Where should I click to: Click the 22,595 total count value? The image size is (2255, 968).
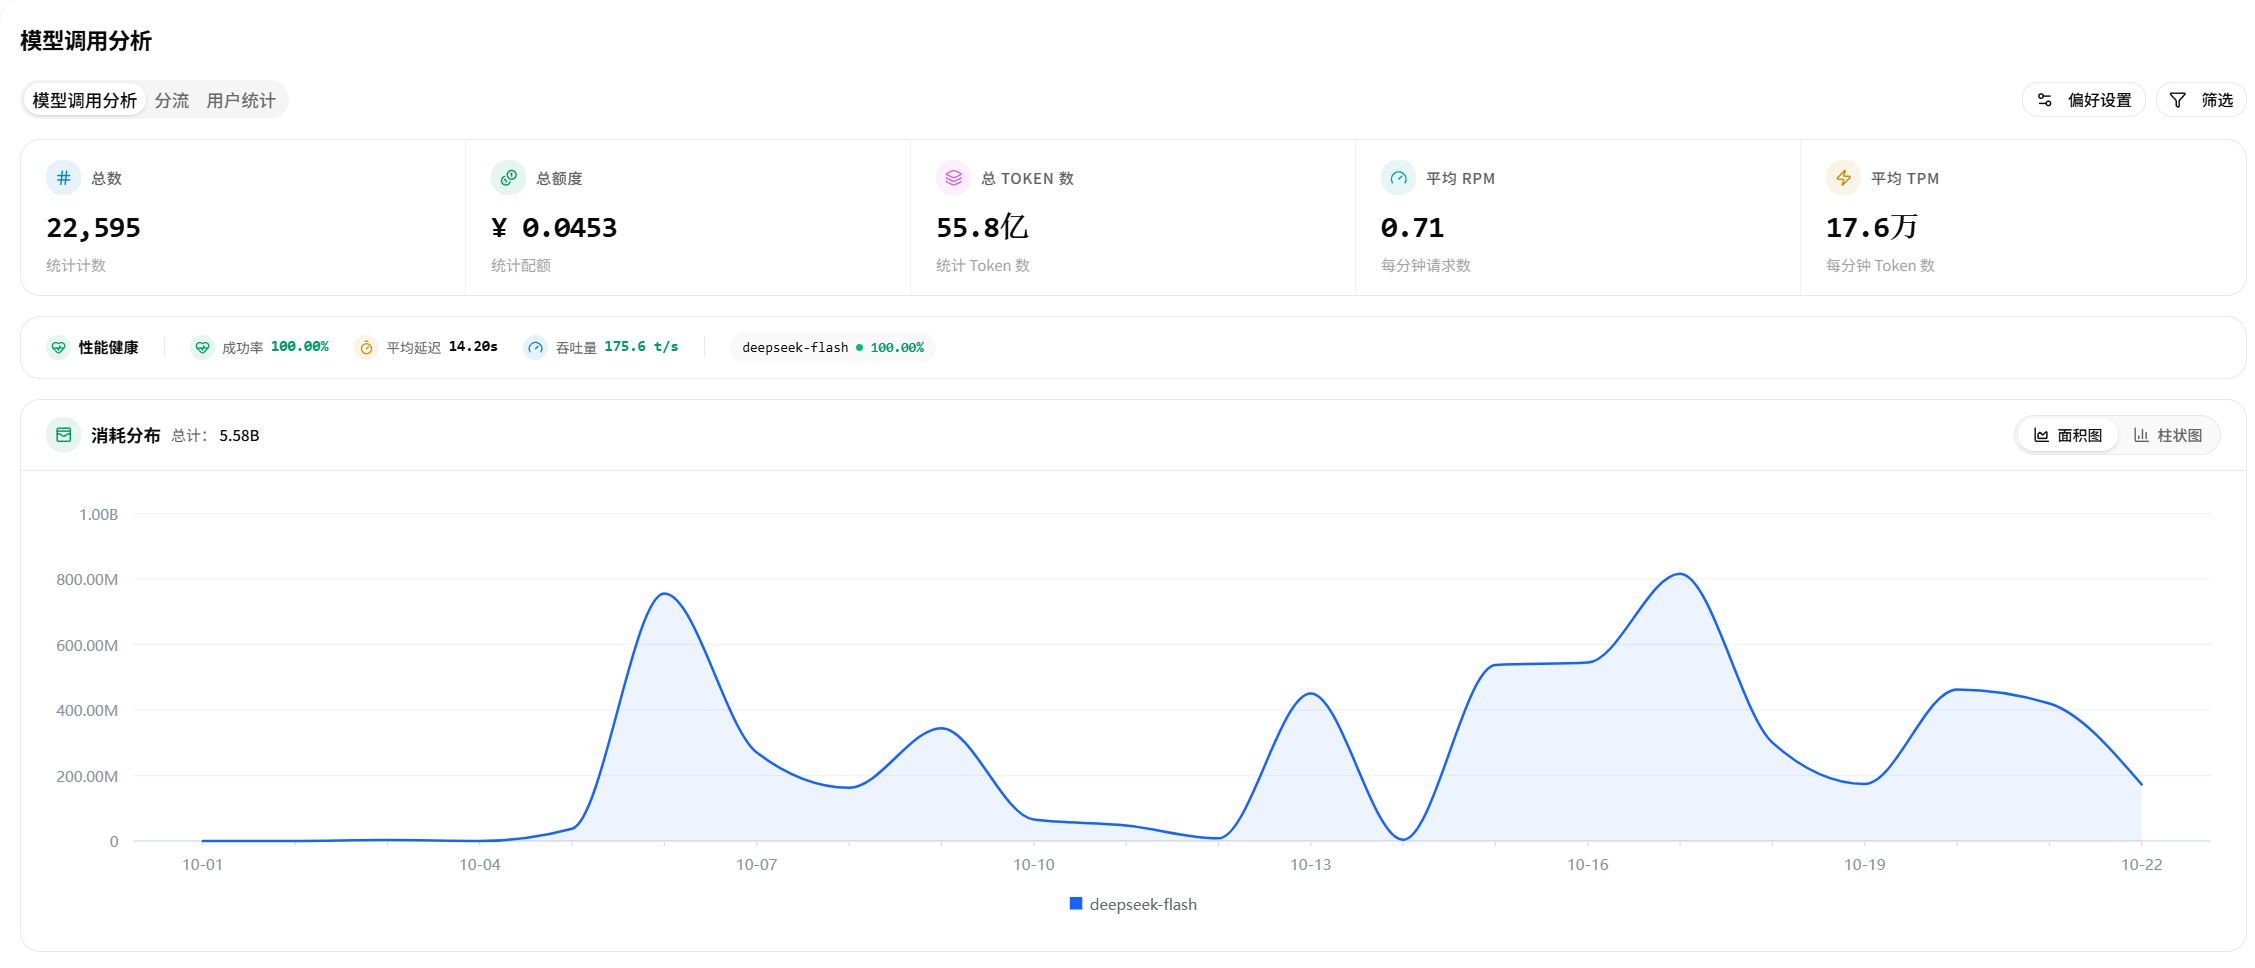[93, 228]
